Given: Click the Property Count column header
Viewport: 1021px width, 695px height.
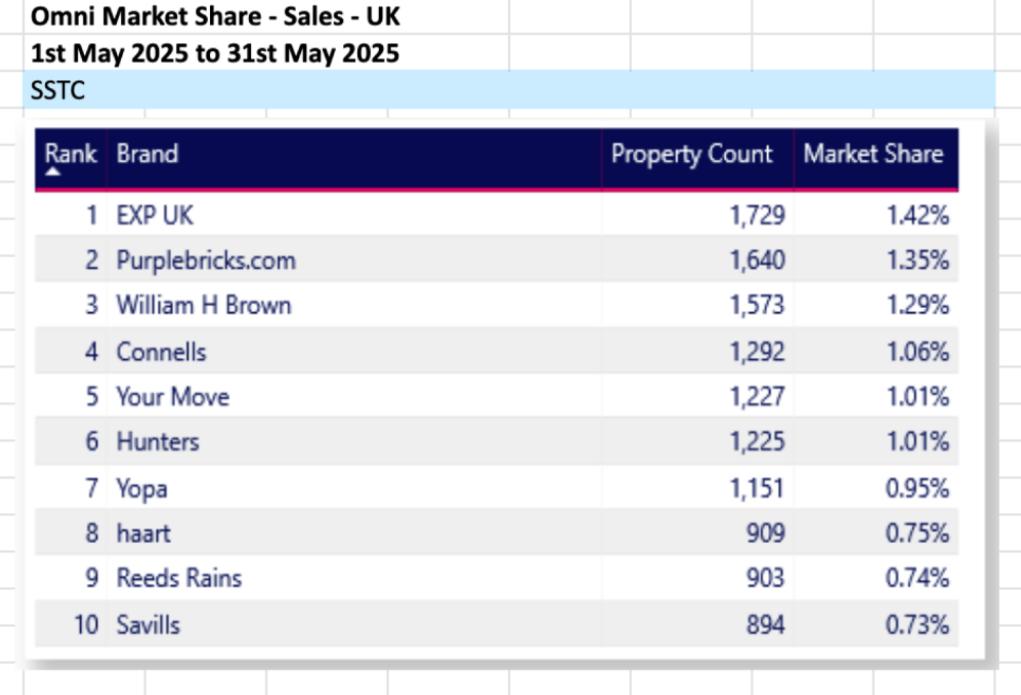Looking at the screenshot, I should pyautogui.click(x=691, y=154).
